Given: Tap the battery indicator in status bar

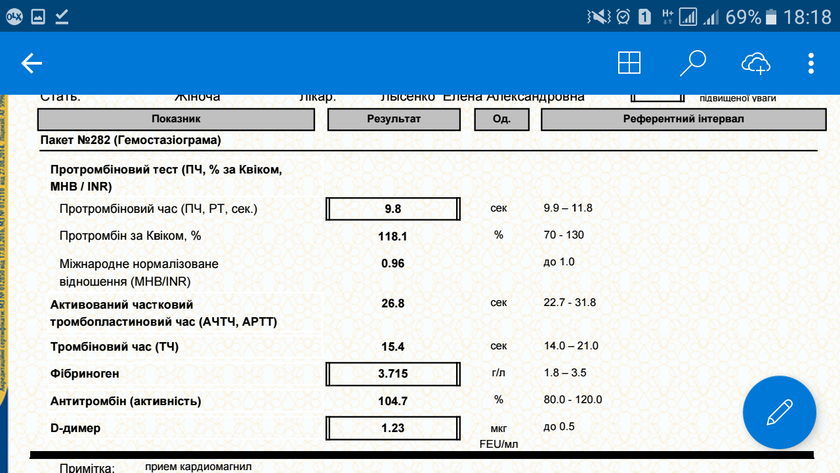Looking at the screenshot, I should pyautogui.click(x=773, y=16).
